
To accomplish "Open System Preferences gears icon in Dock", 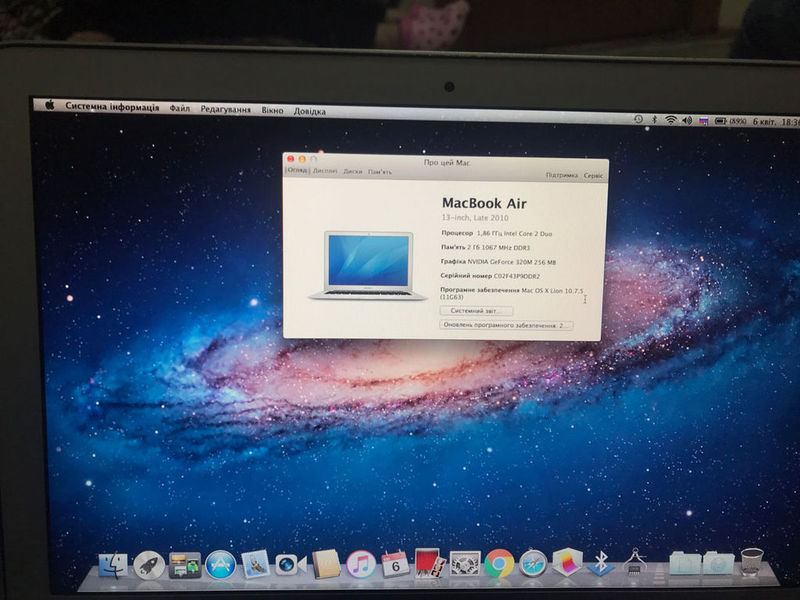I will point(464,564).
